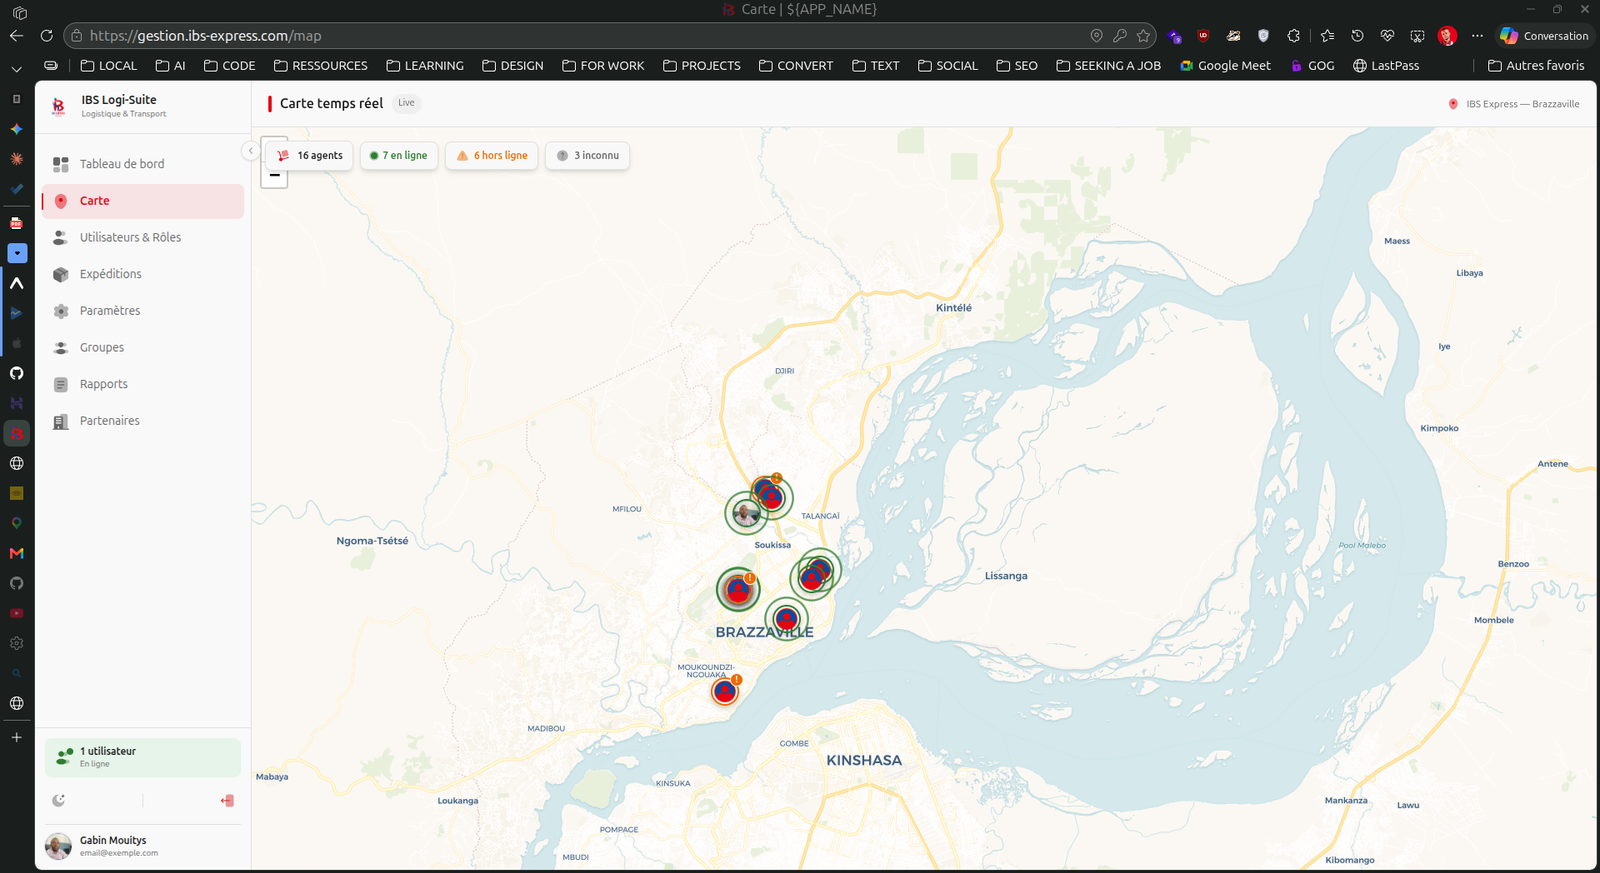Open Autres favoris folder
The height and width of the screenshot is (873, 1600).
pyautogui.click(x=1536, y=66)
